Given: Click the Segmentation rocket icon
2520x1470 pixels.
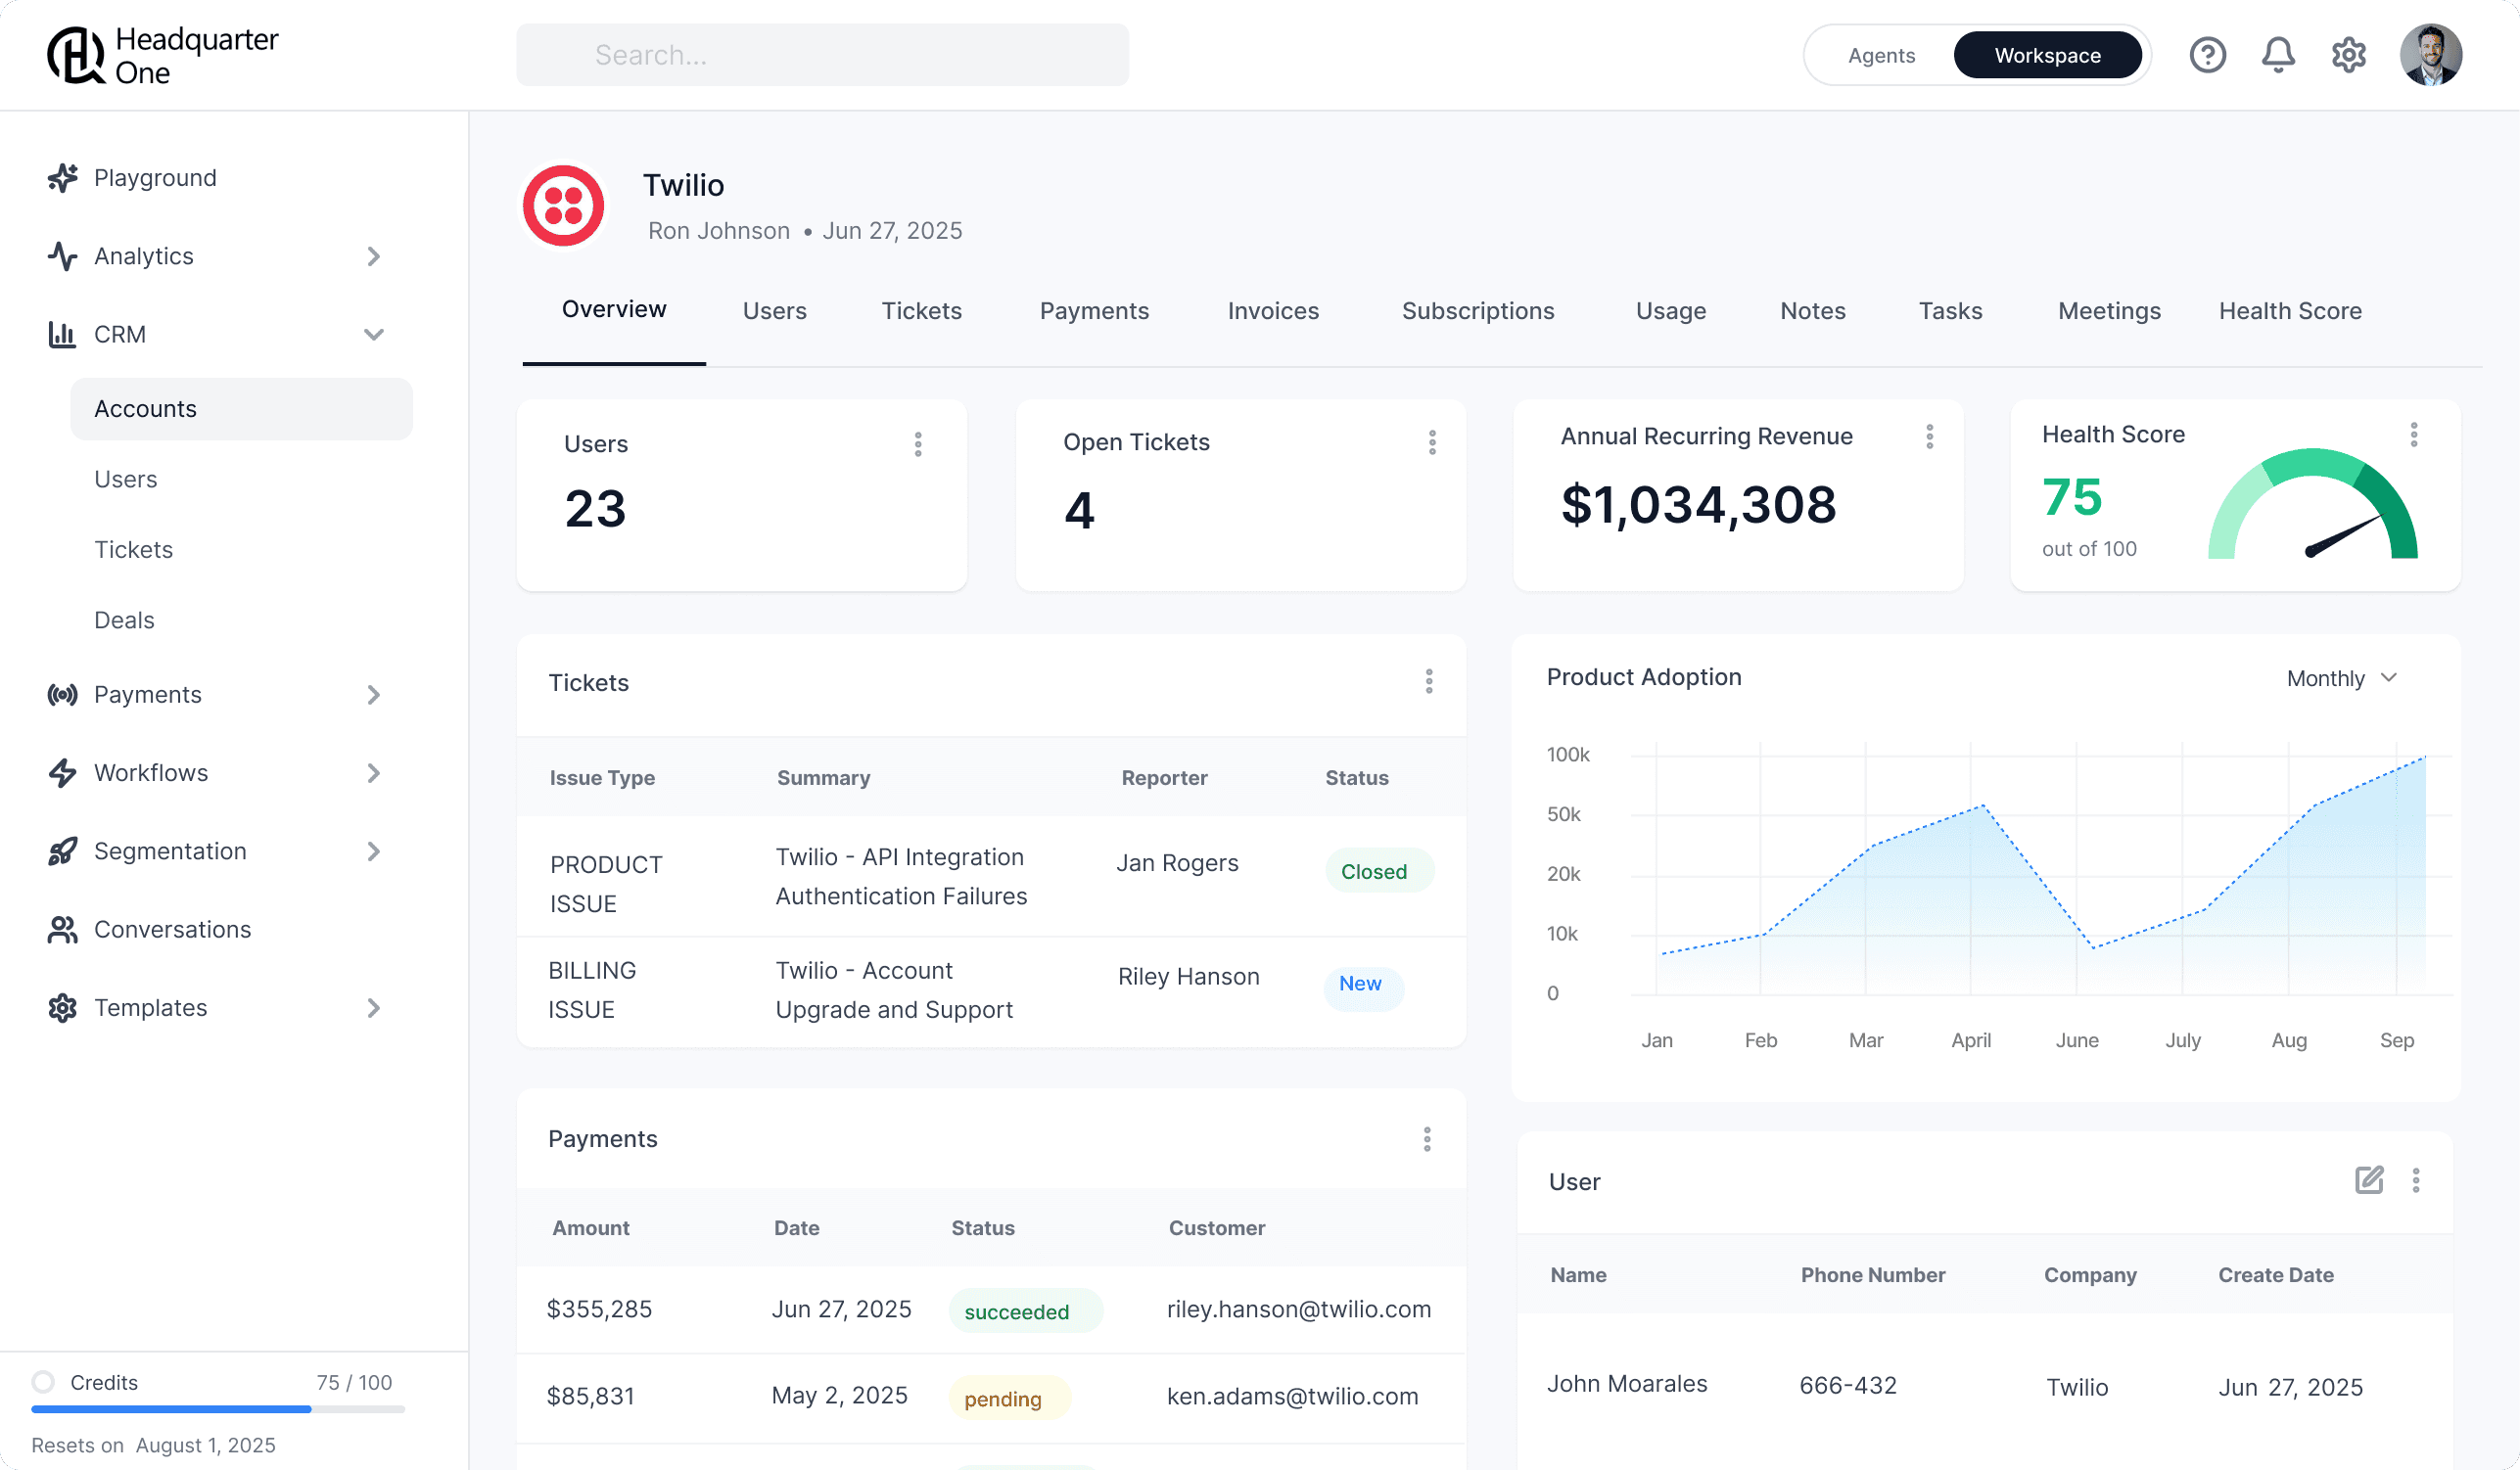Looking at the screenshot, I should point(62,851).
